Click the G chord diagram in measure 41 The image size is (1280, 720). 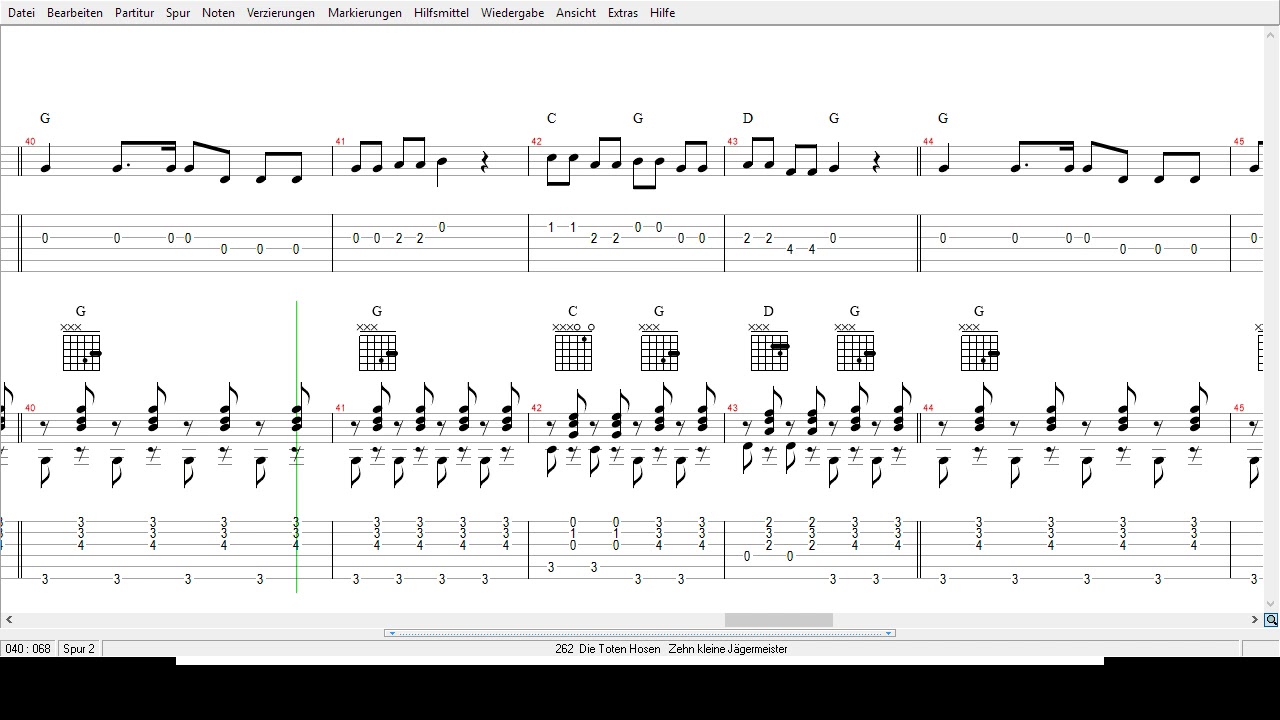377,348
